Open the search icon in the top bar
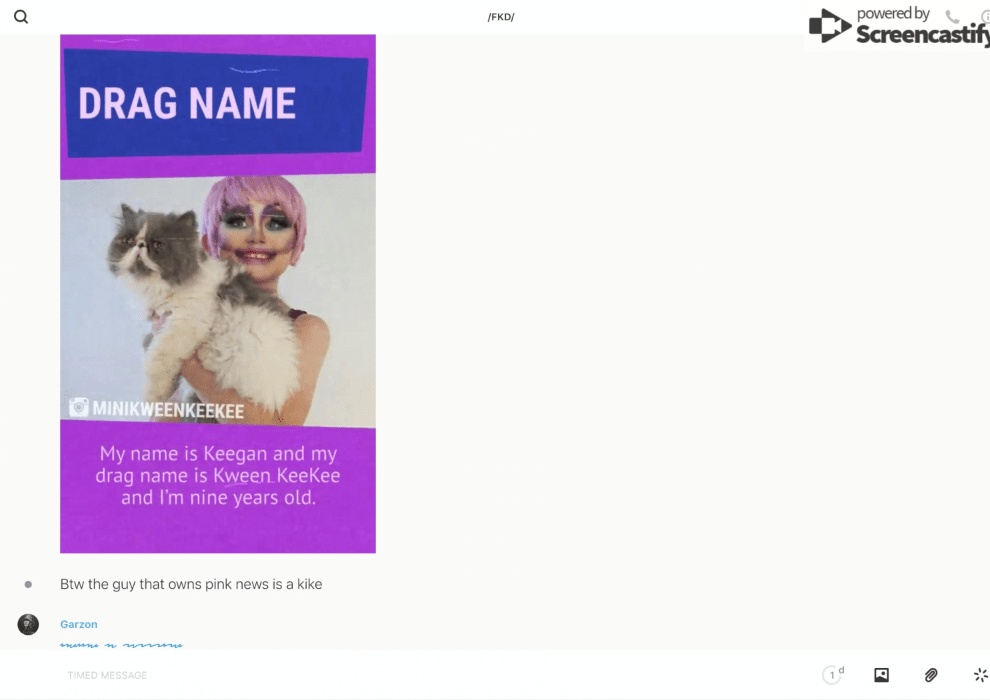The width and height of the screenshot is (990, 700). coord(21,17)
